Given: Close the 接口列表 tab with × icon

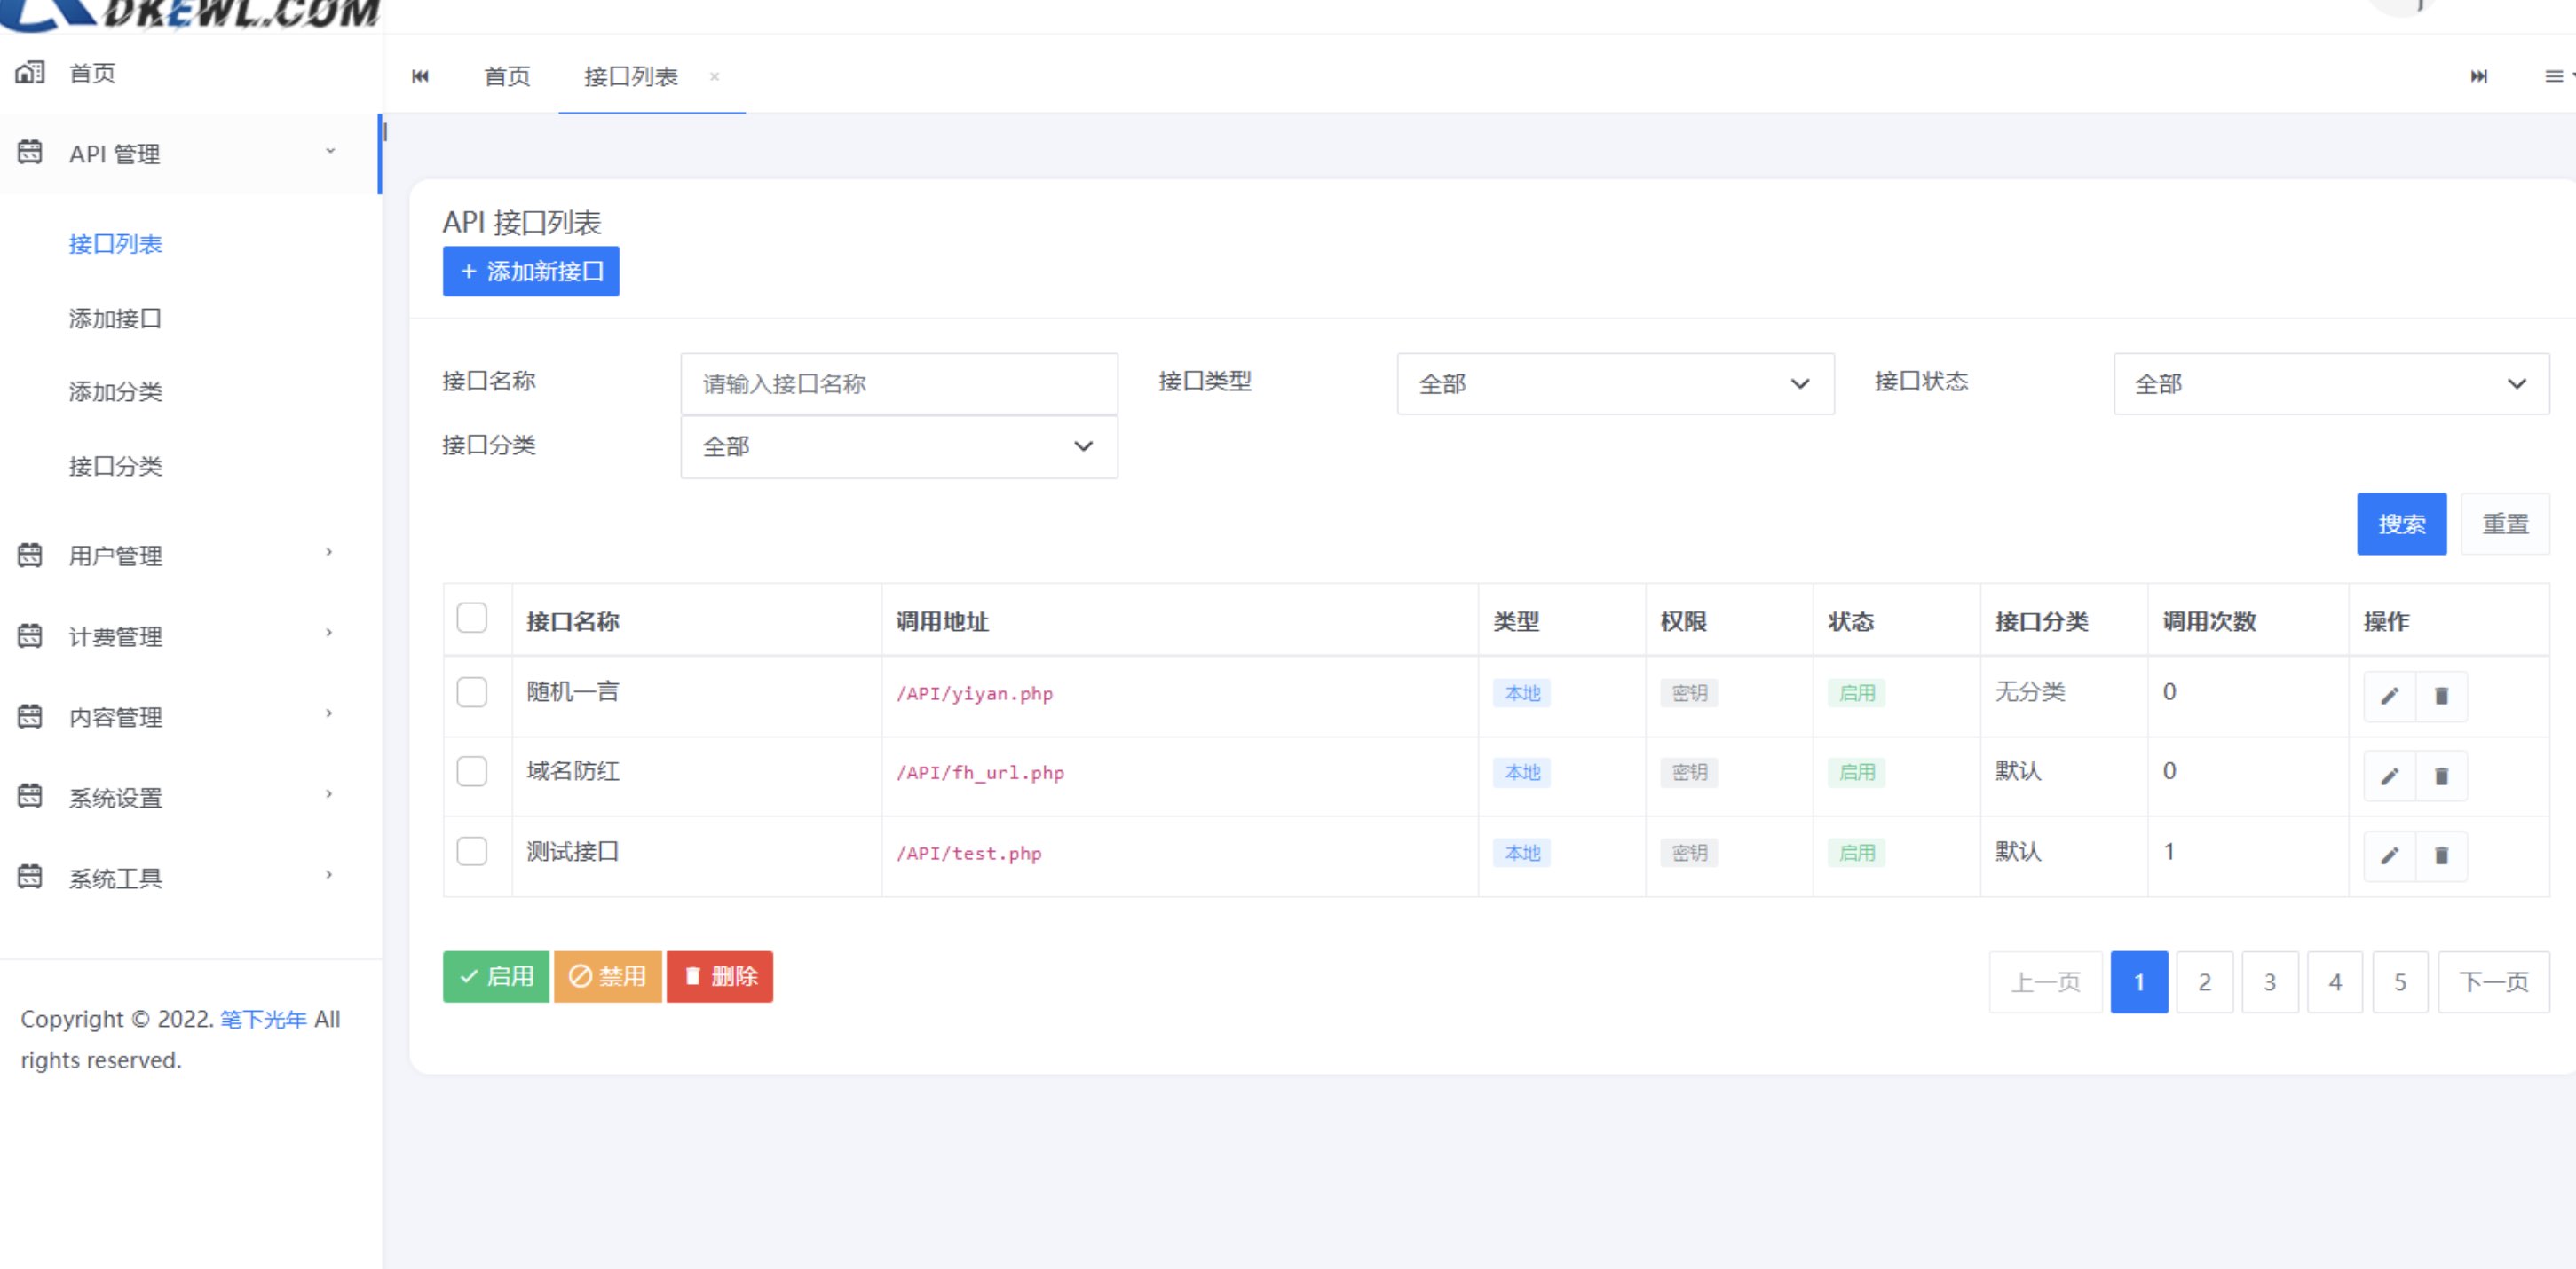Looking at the screenshot, I should coord(714,77).
